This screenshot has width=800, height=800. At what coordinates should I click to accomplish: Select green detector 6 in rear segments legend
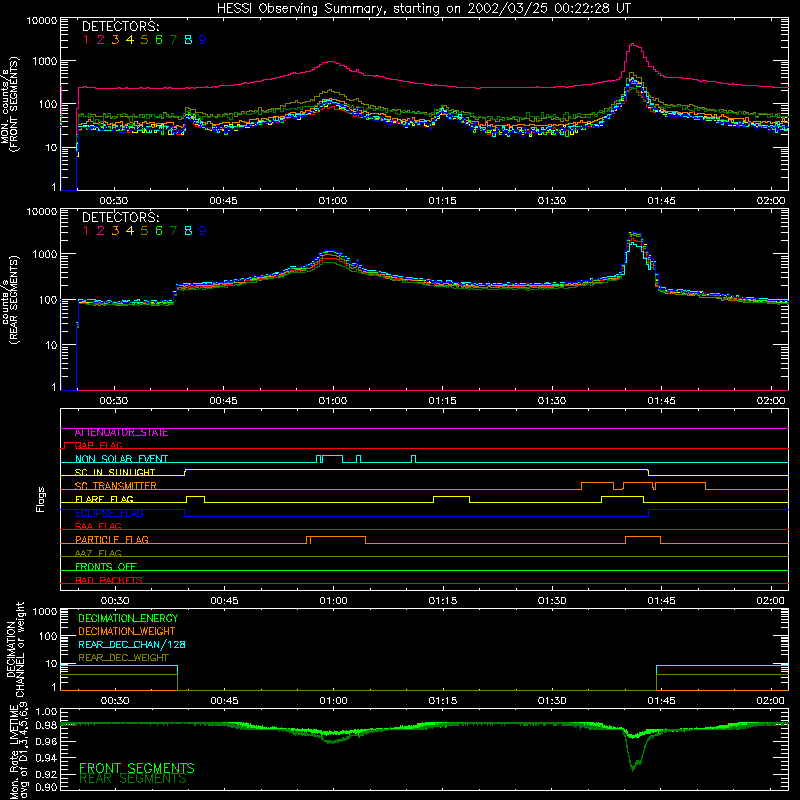coord(159,231)
